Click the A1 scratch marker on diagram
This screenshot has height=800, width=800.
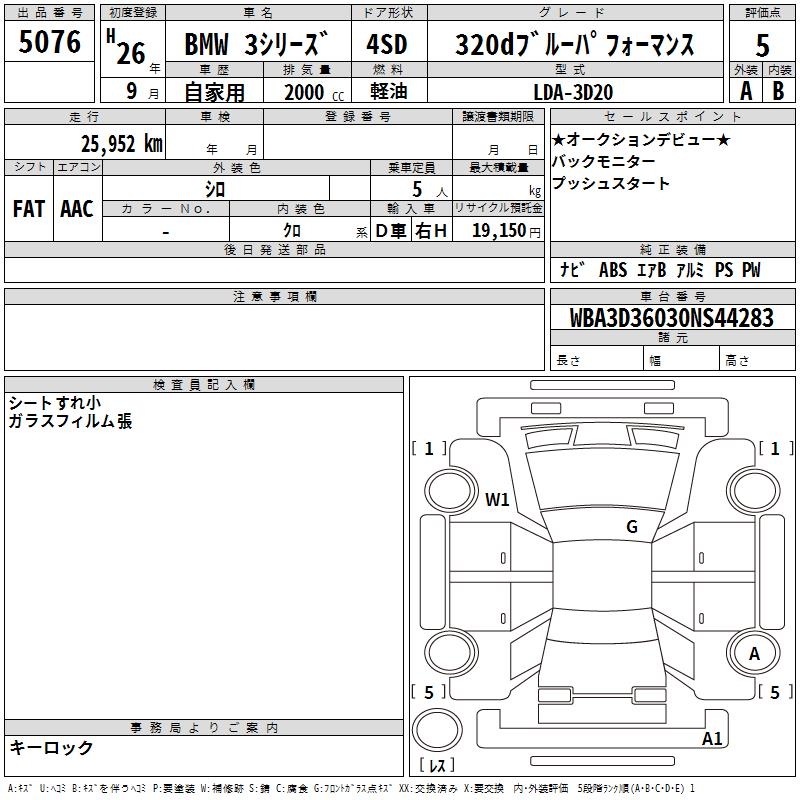tap(712, 739)
